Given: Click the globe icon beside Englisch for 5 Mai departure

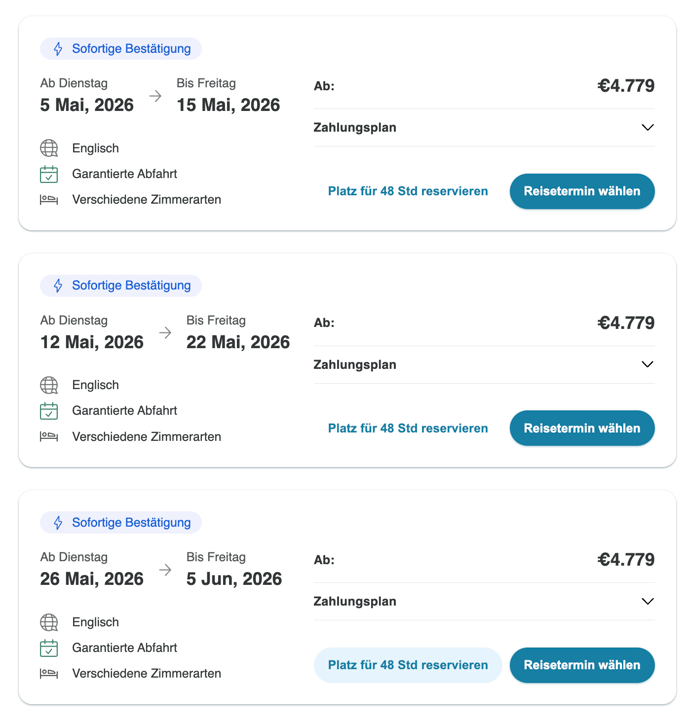Looking at the screenshot, I should pyautogui.click(x=49, y=148).
